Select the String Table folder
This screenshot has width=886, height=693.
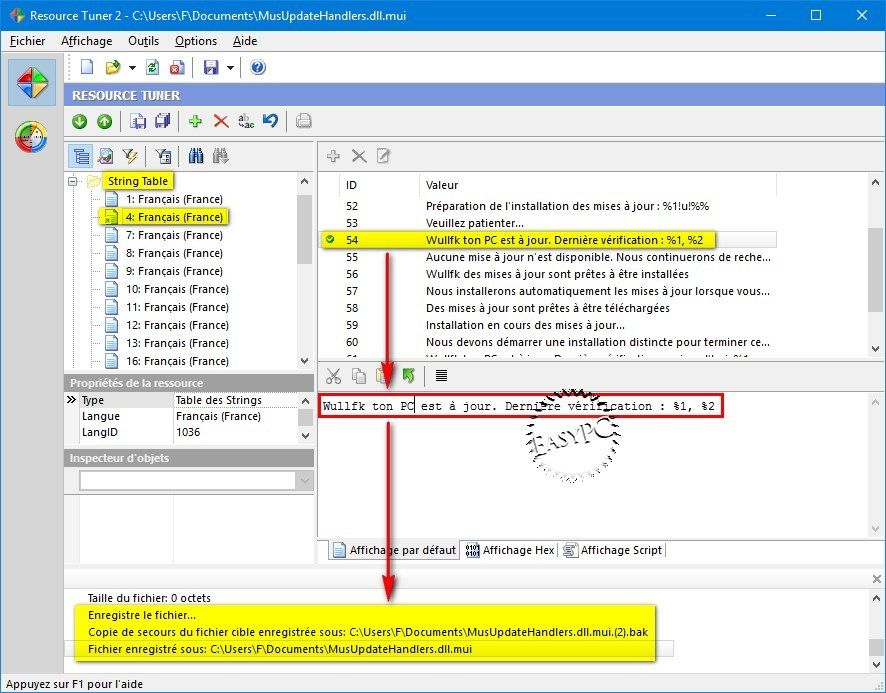[x=138, y=181]
